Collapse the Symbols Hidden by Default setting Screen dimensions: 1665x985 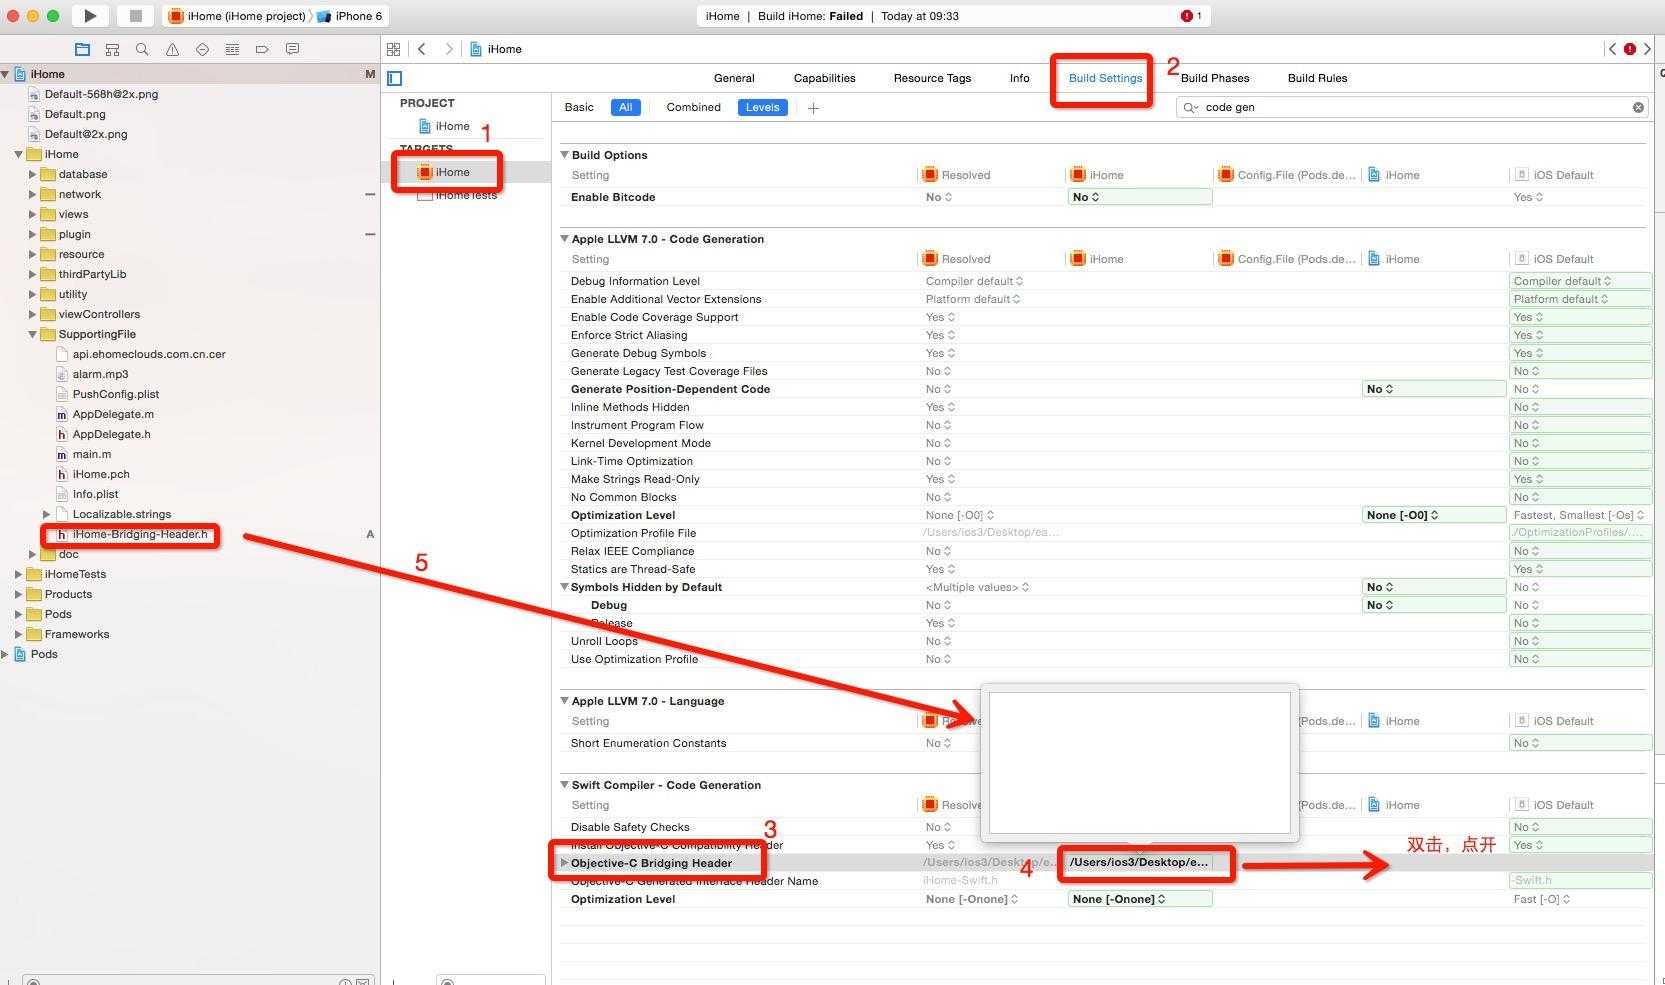[x=564, y=587]
